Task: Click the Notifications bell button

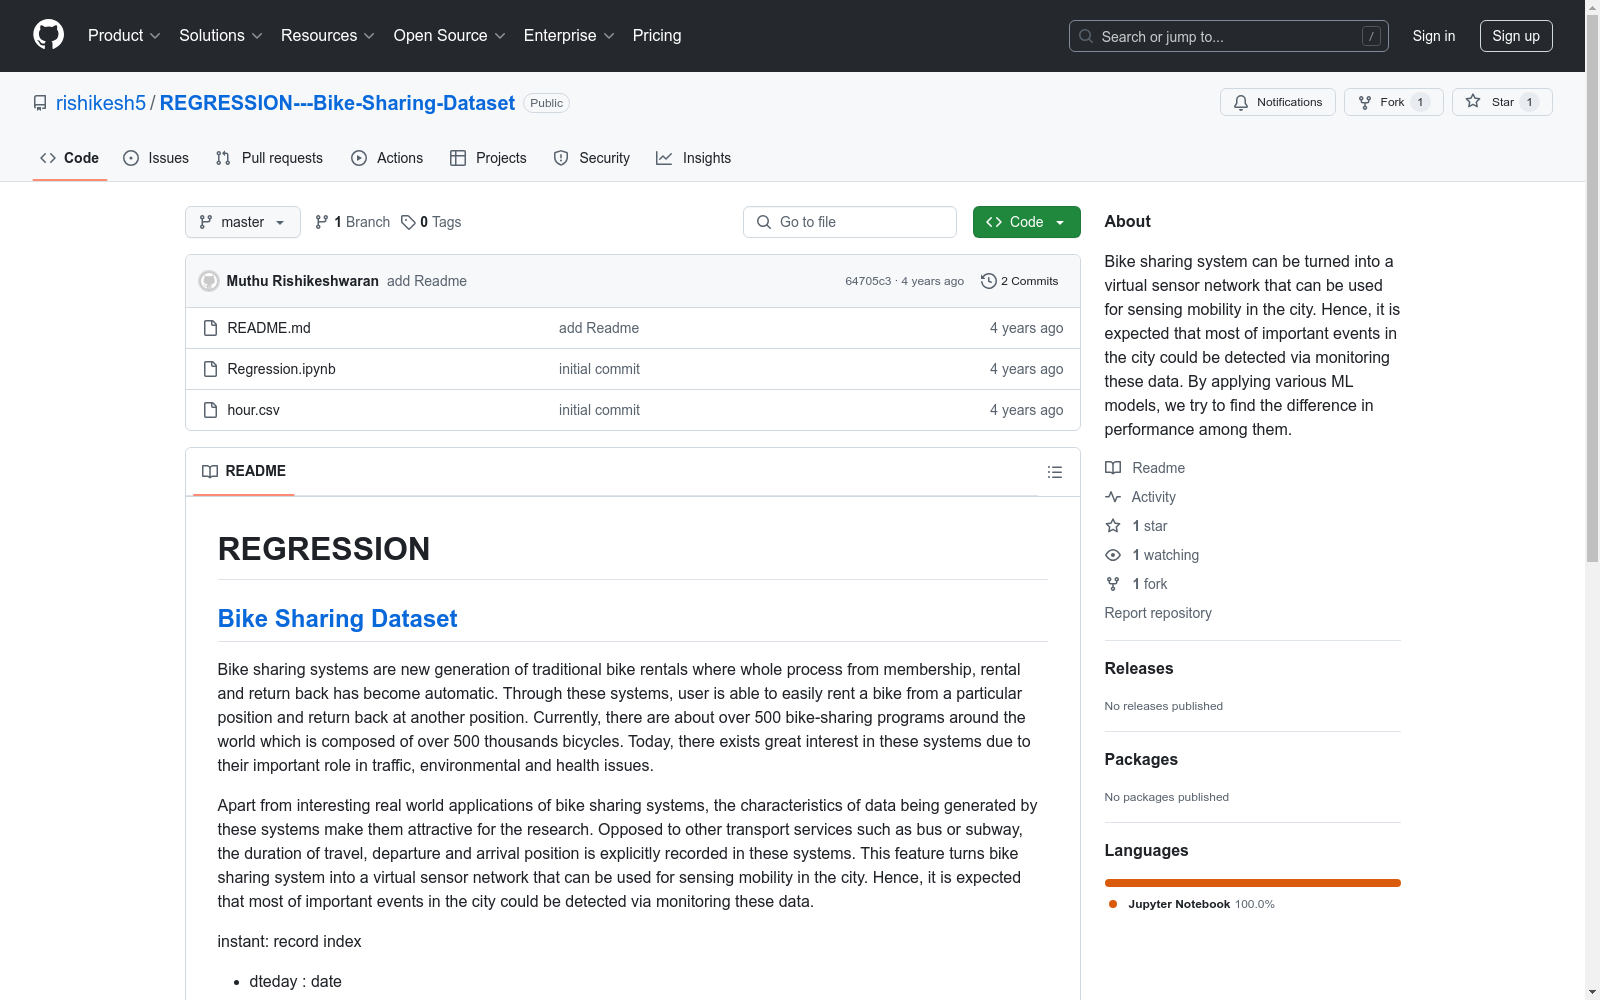Action: 1277,102
